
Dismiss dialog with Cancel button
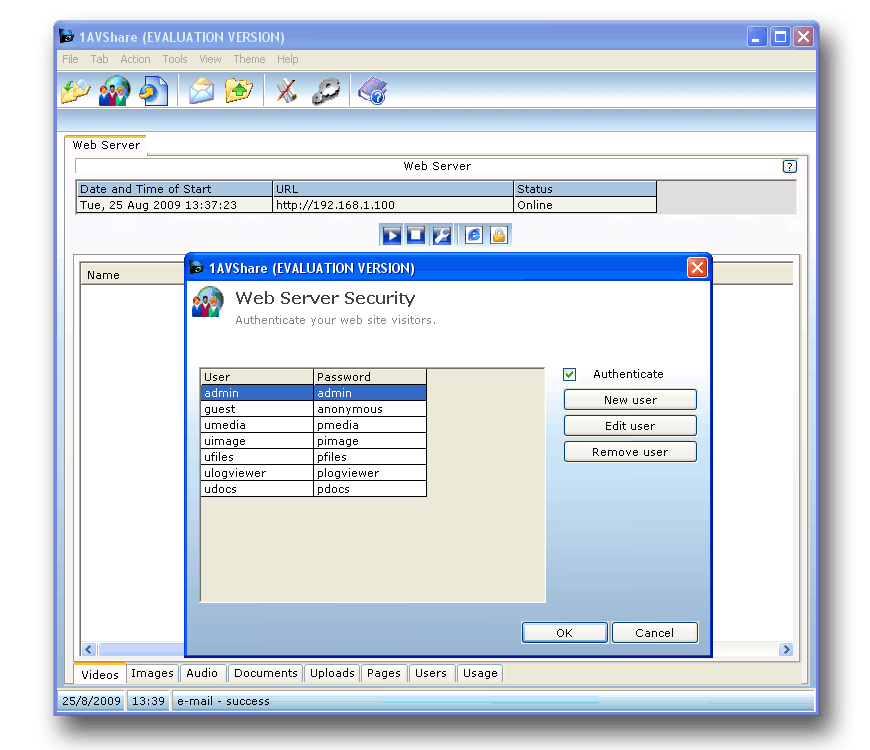[655, 633]
